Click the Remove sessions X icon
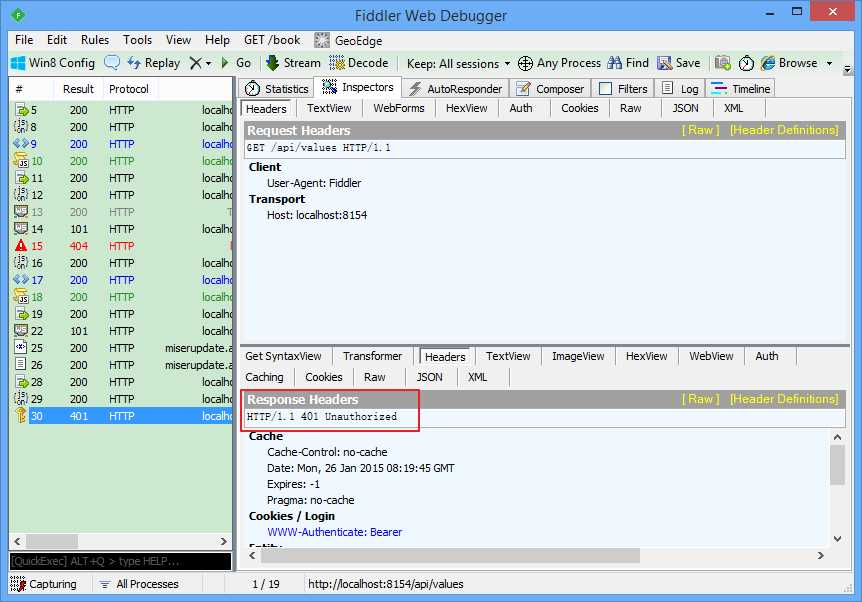The image size is (862, 602). (x=195, y=63)
